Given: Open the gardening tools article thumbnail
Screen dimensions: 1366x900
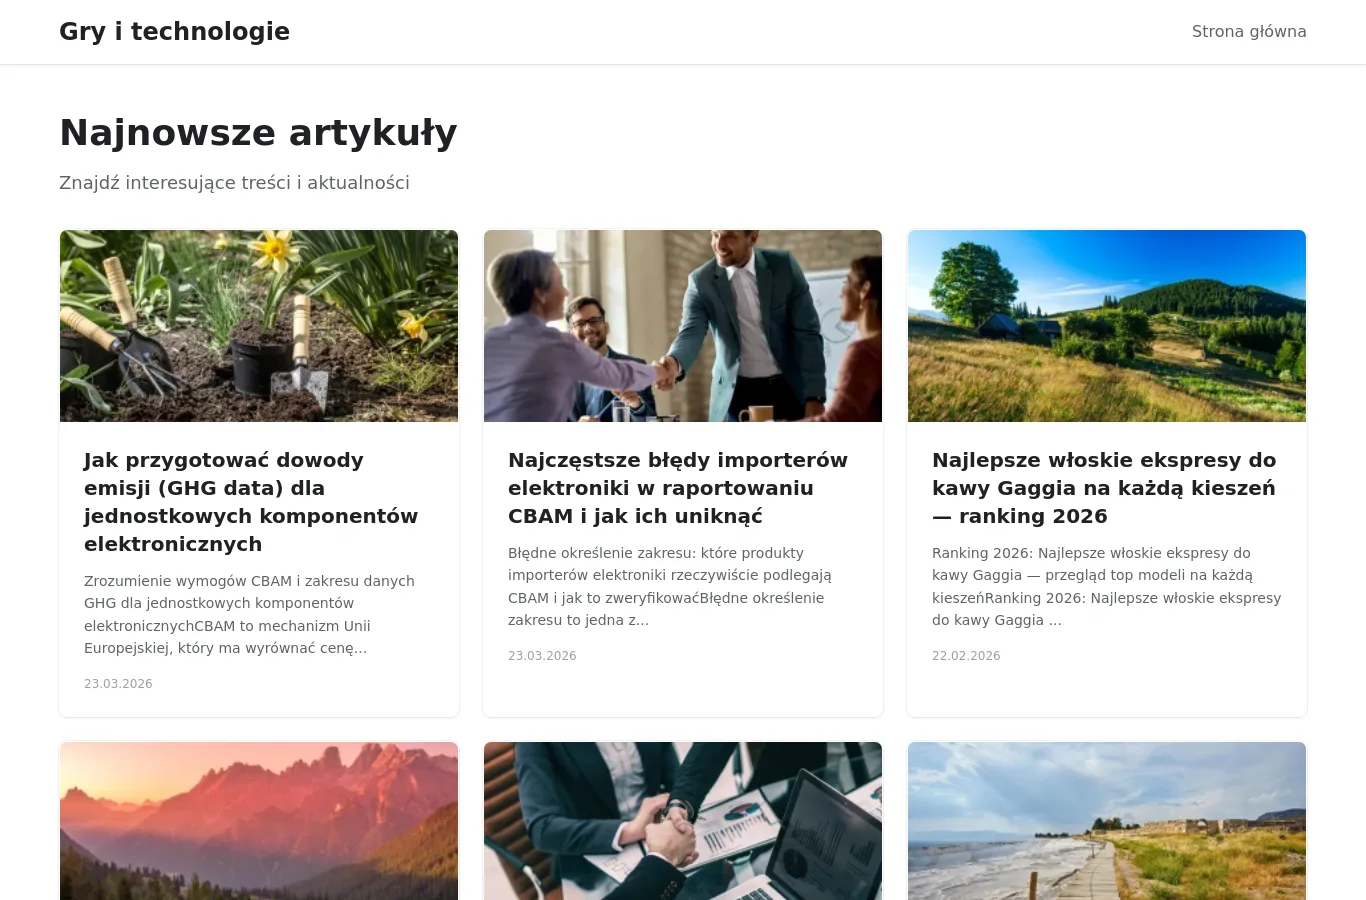Looking at the screenshot, I should (x=259, y=326).
